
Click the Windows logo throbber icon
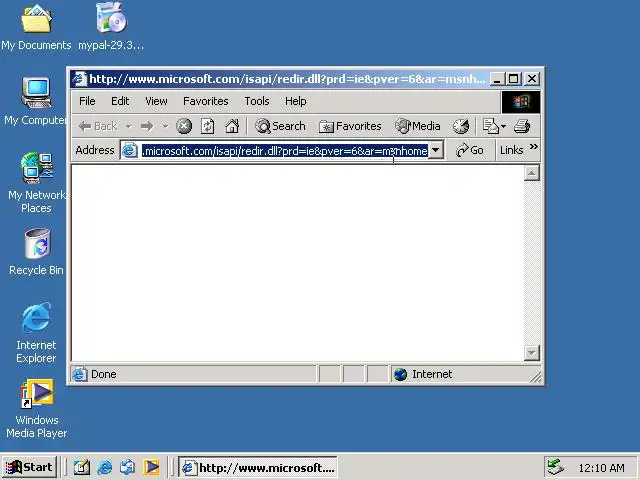[x=521, y=101]
